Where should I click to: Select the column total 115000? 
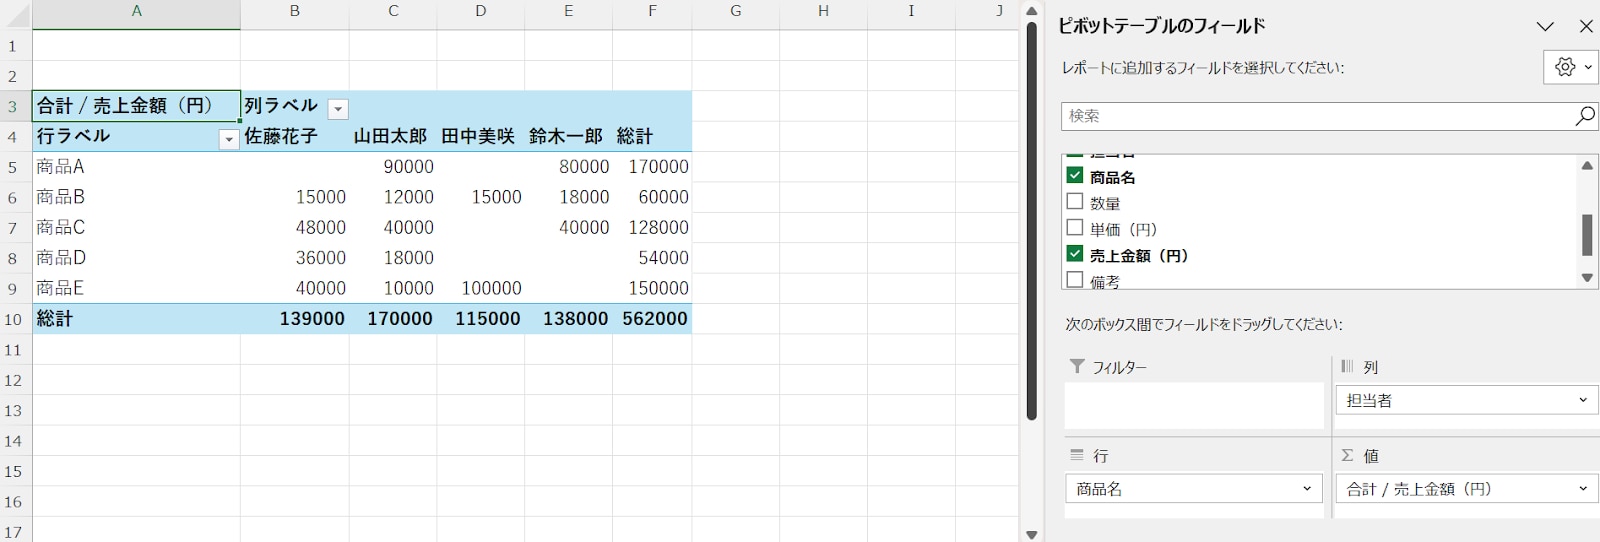coord(481,319)
